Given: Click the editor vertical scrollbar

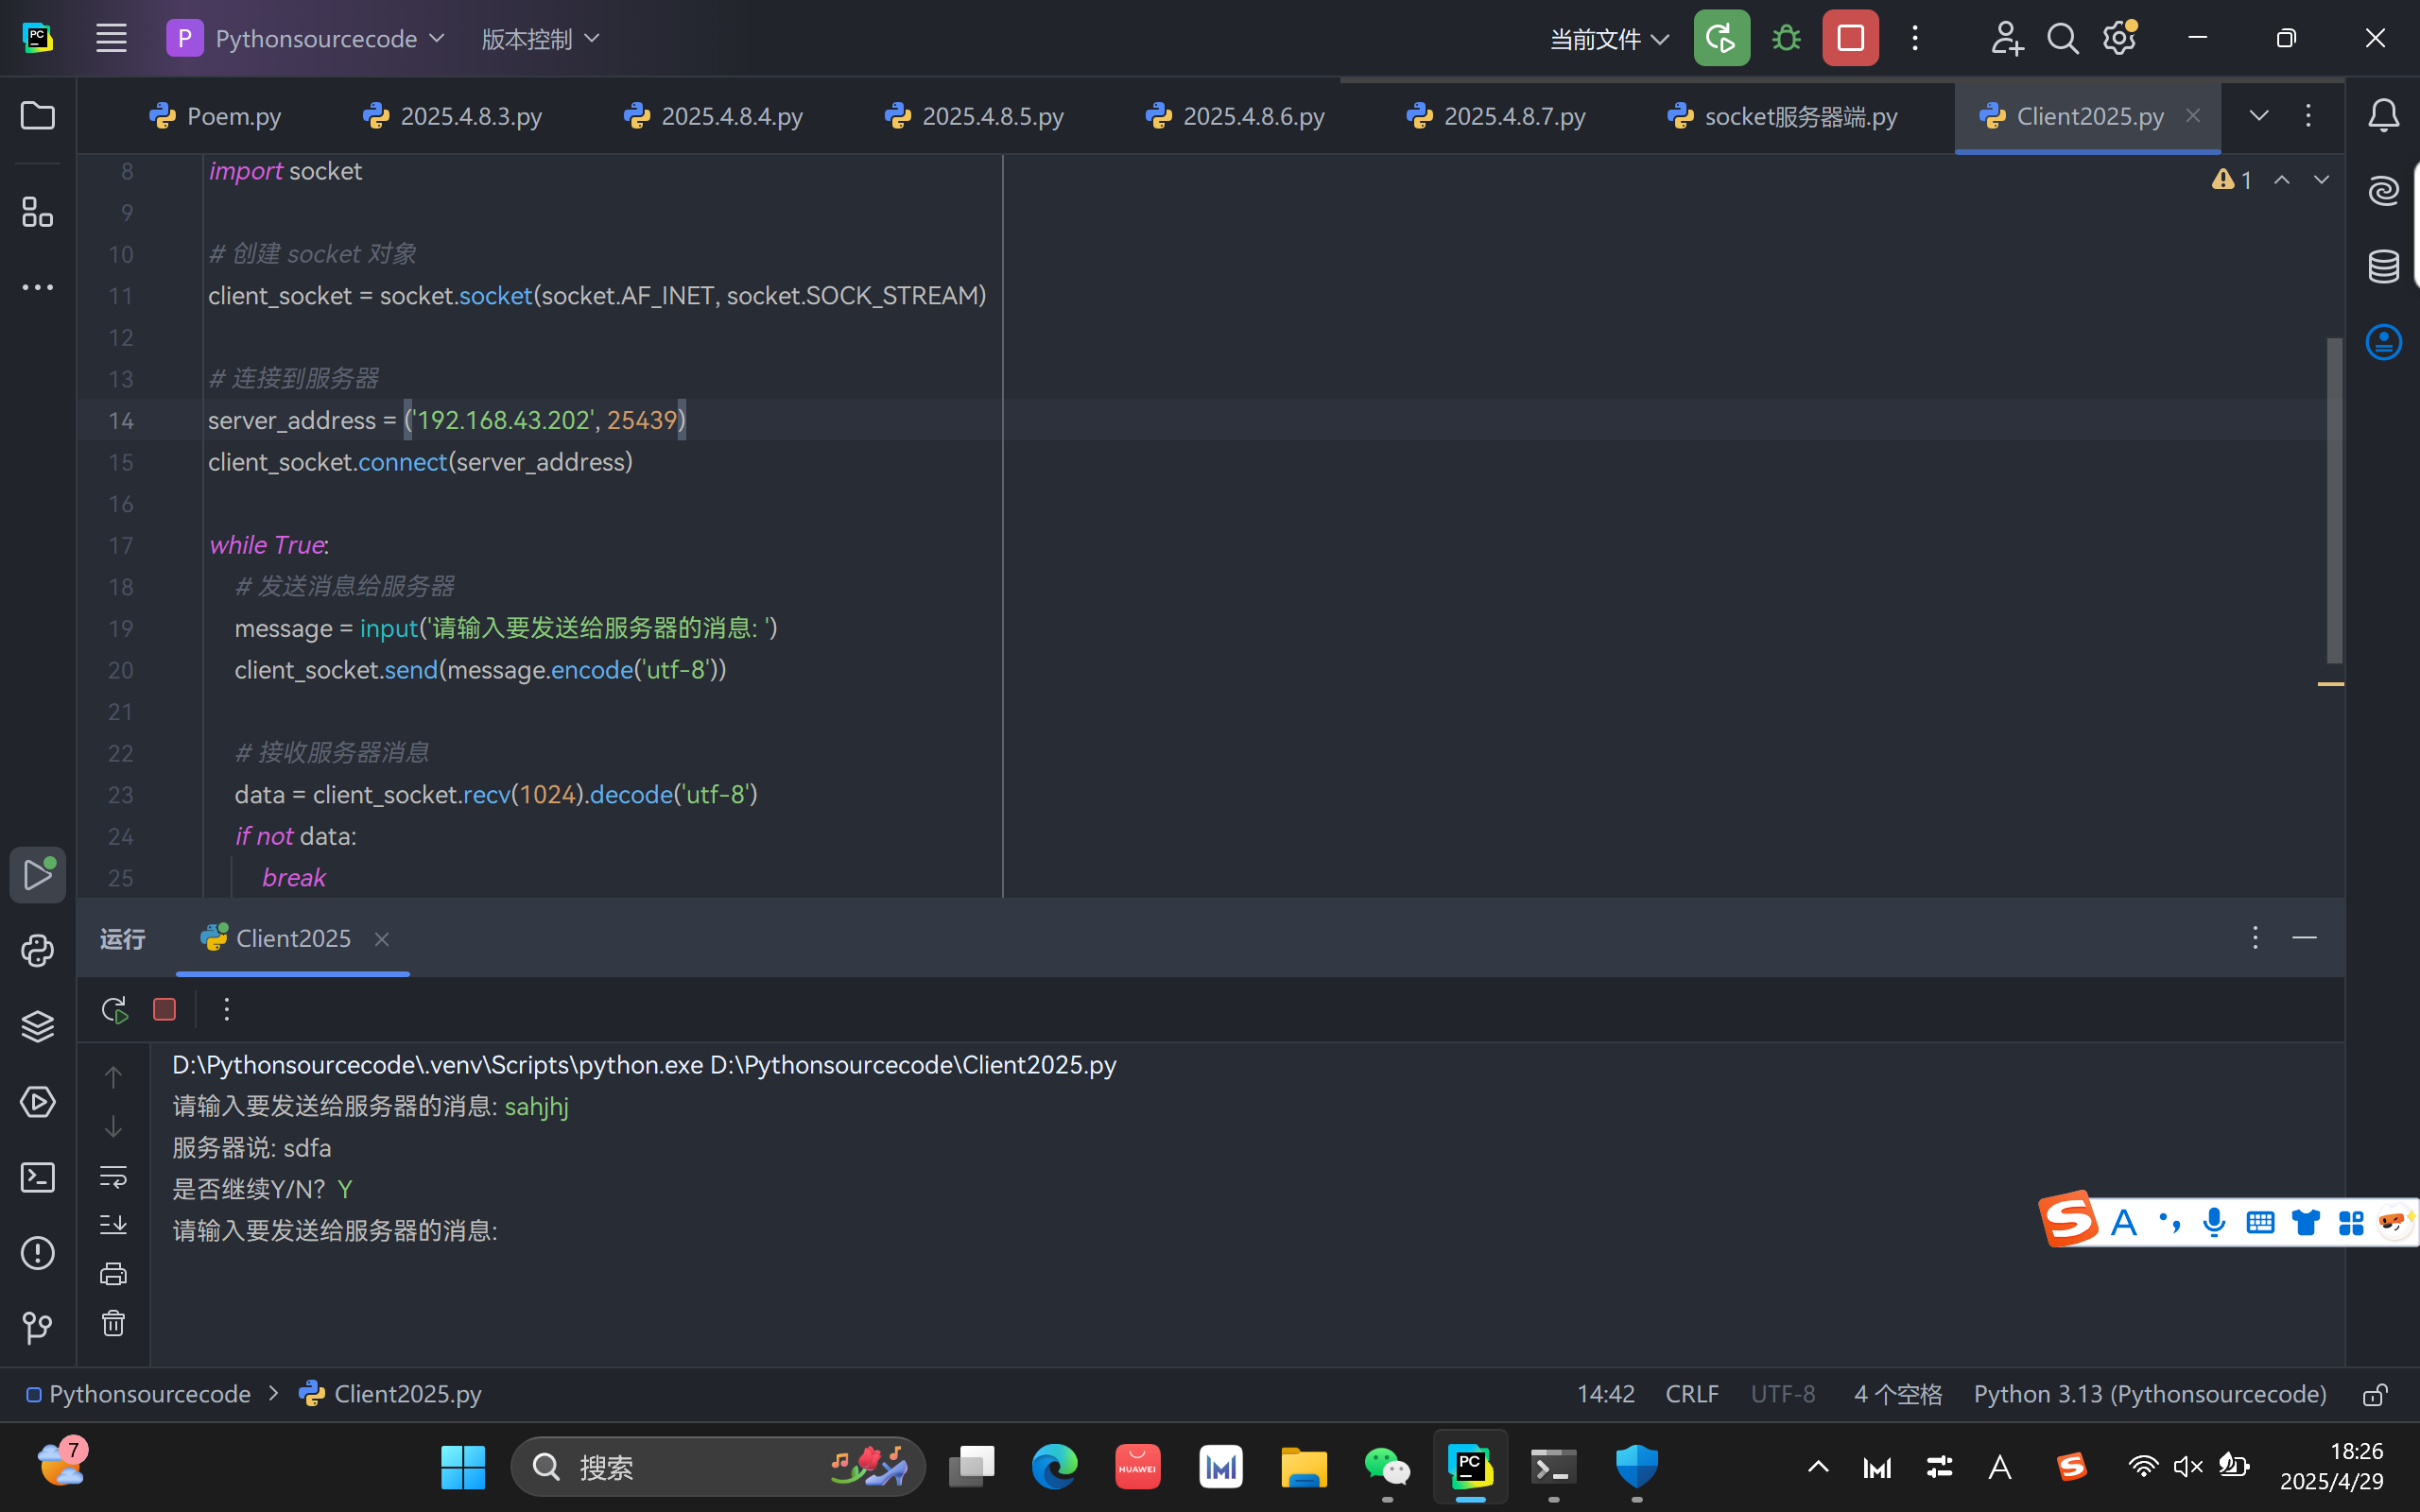Looking at the screenshot, I should point(2334,500).
